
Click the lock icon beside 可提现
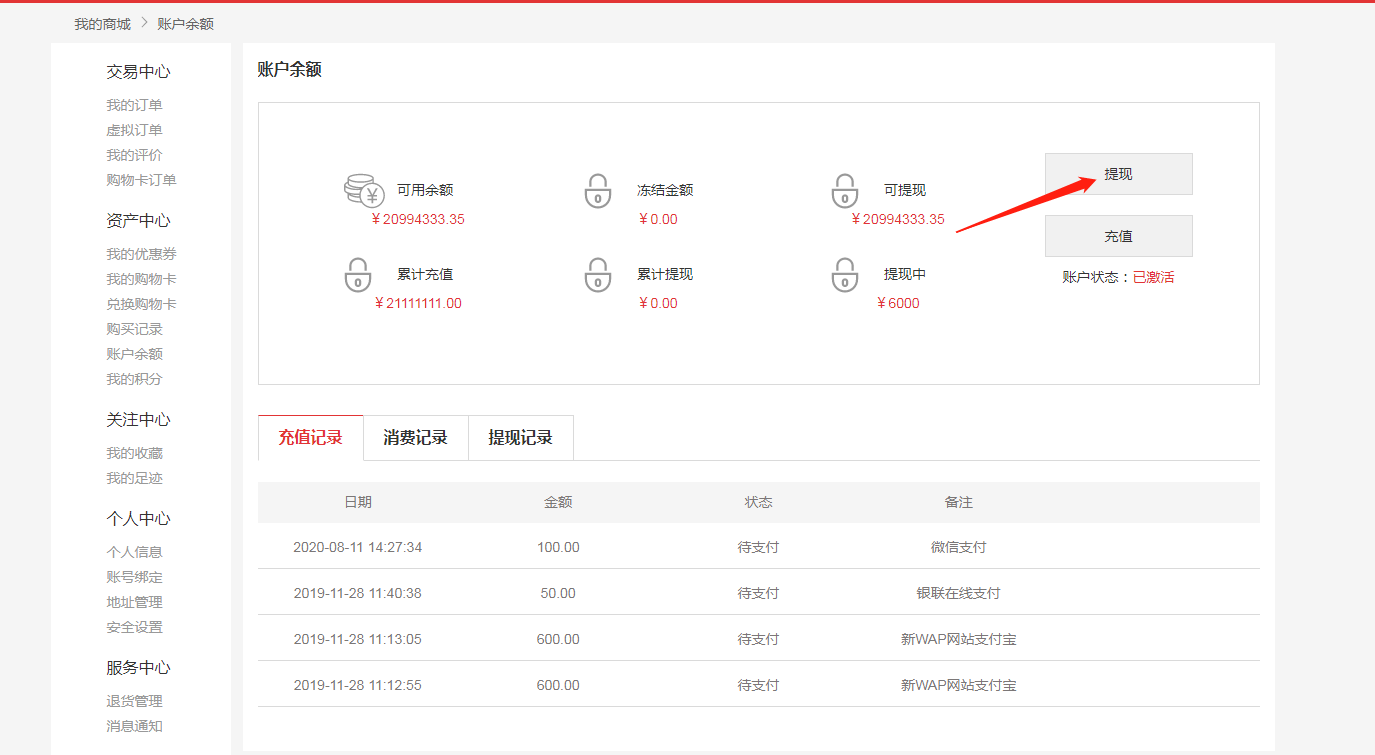coord(845,190)
